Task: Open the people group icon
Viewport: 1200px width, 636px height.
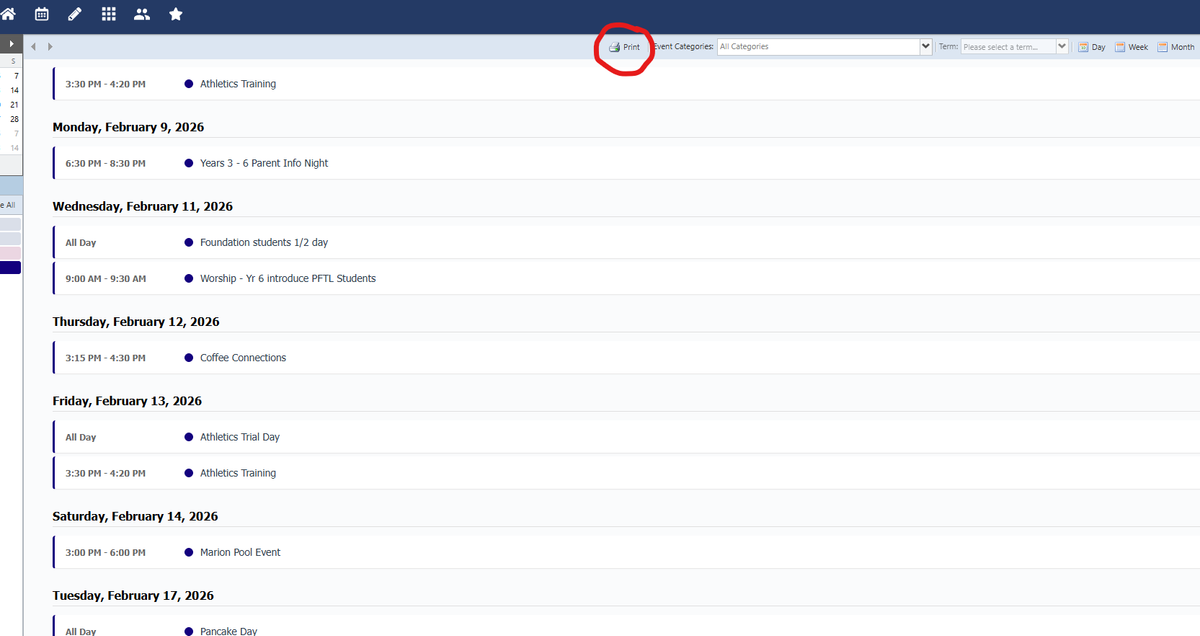Action: [142, 14]
